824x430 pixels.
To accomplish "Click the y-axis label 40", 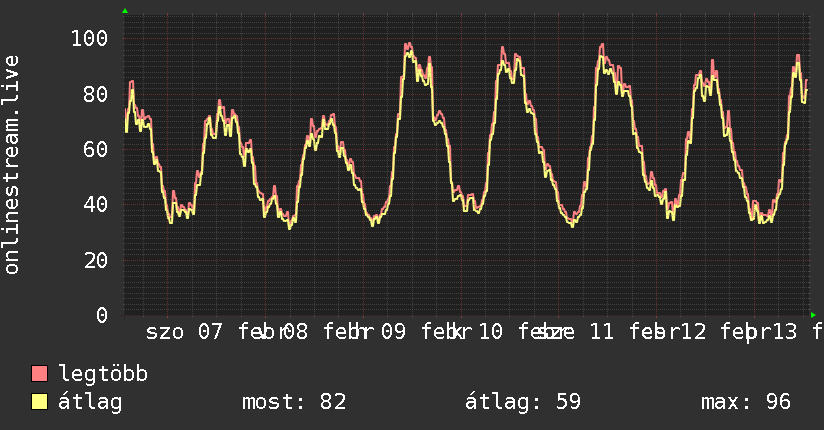I will (x=96, y=204).
